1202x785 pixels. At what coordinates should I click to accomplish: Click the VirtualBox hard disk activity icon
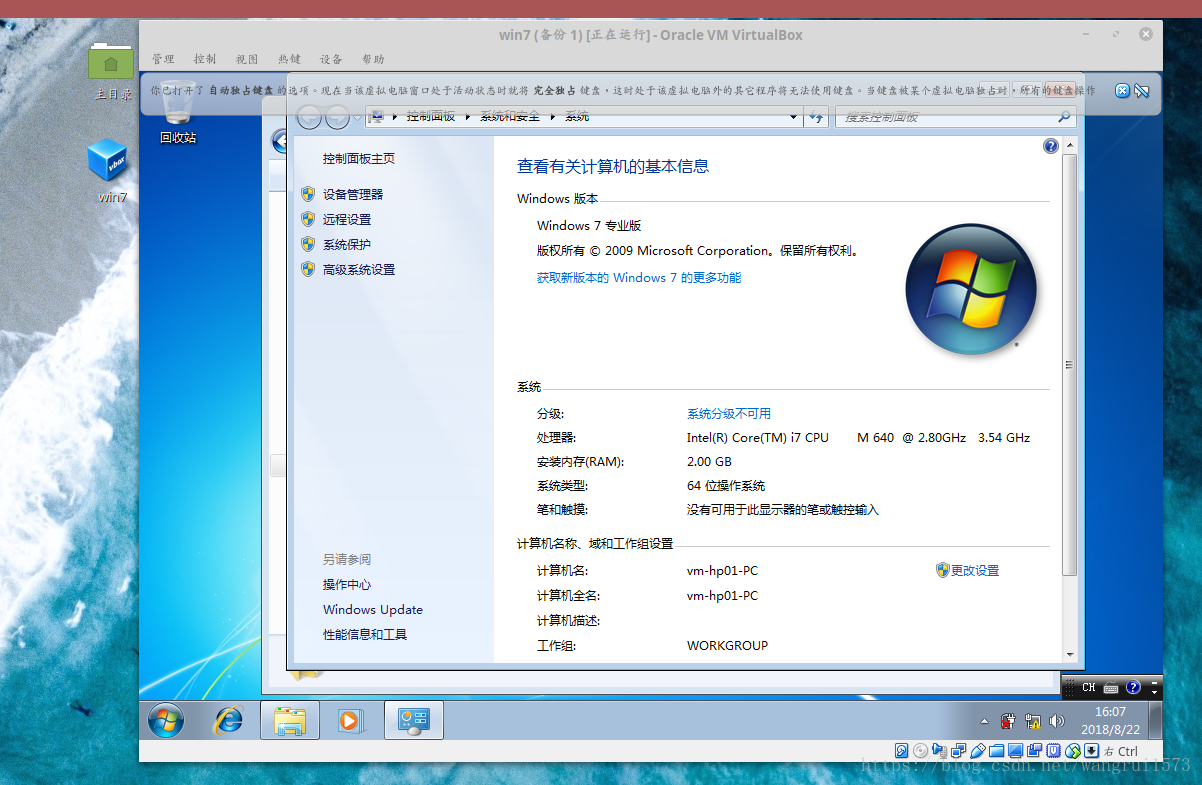(901, 751)
